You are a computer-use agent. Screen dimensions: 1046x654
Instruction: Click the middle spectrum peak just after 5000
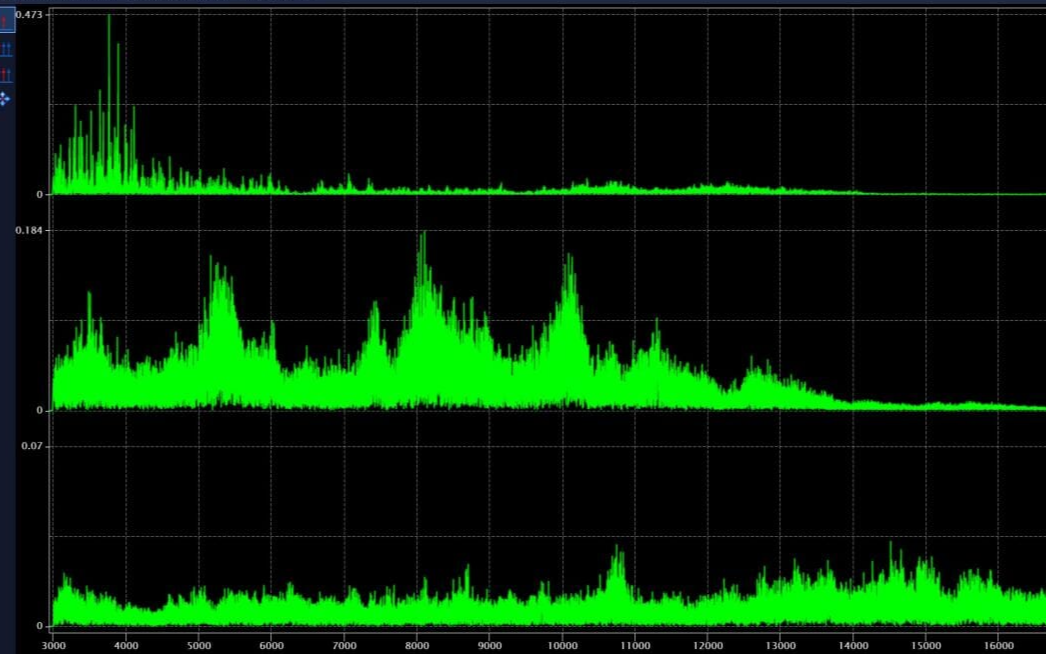pyautogui.click(x=211, y=260)
